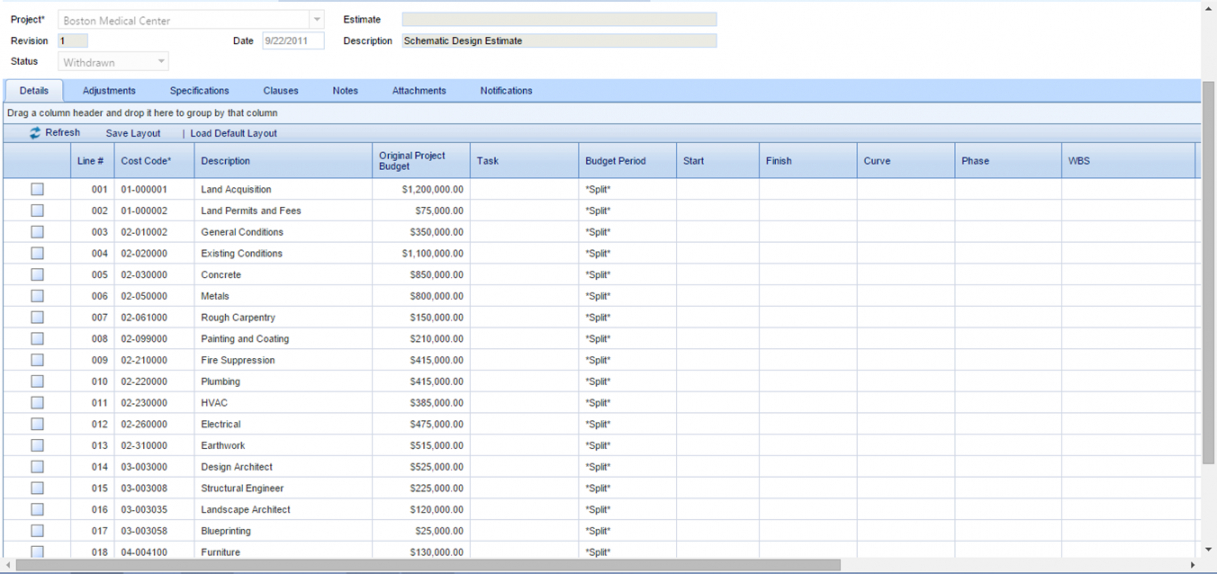Click the horizontal scrollbar right arrow
The image size is (1217, 574).
point(1192,565)
